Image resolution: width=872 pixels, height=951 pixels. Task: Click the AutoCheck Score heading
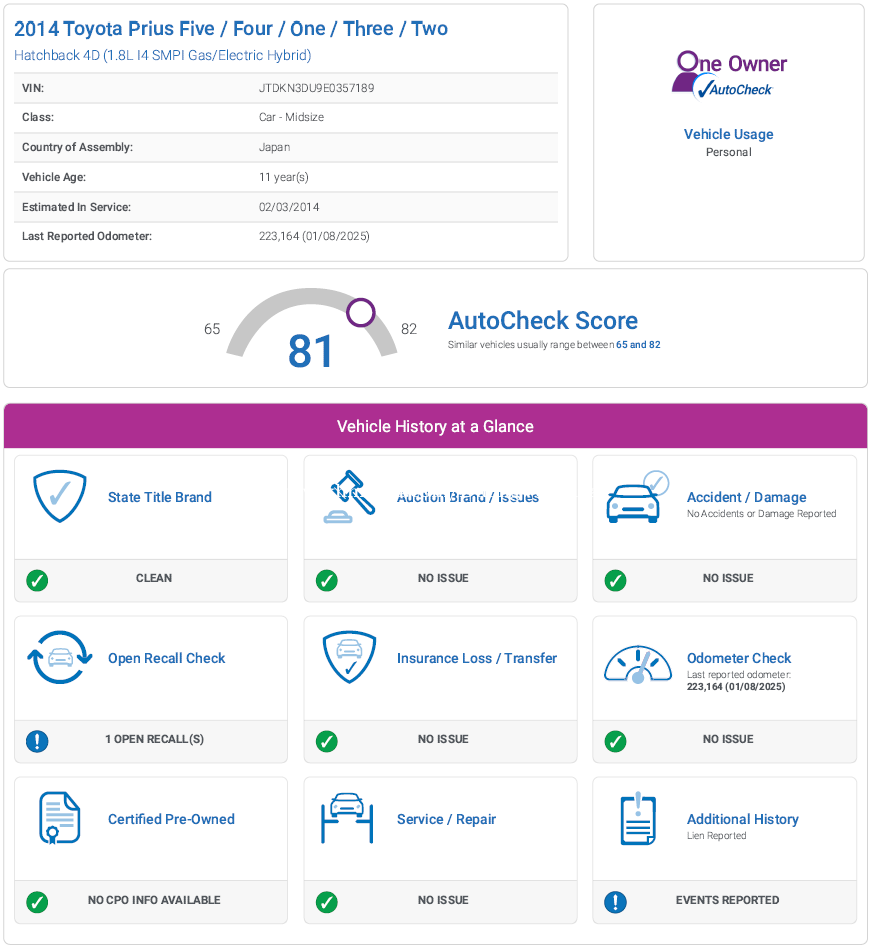click(543, 320)
